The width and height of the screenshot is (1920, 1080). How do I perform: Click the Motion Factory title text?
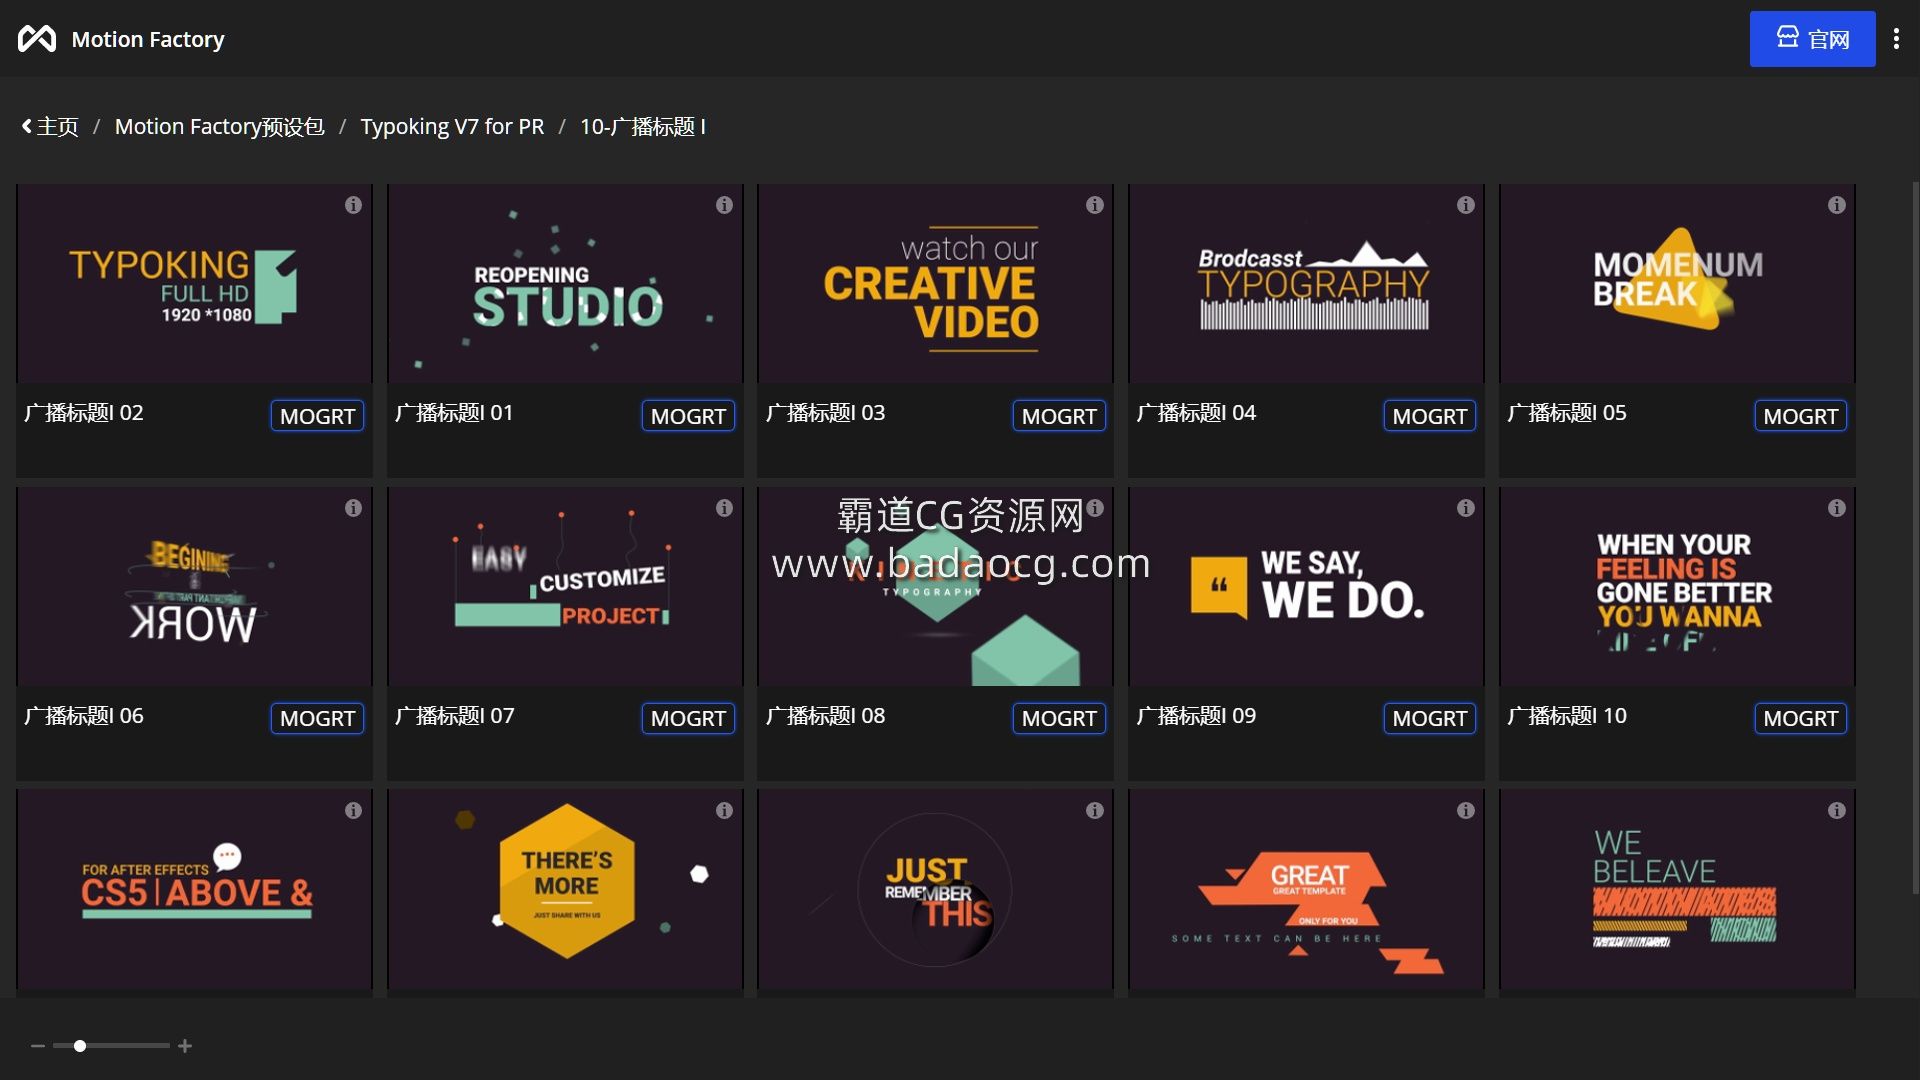[148, 39]
